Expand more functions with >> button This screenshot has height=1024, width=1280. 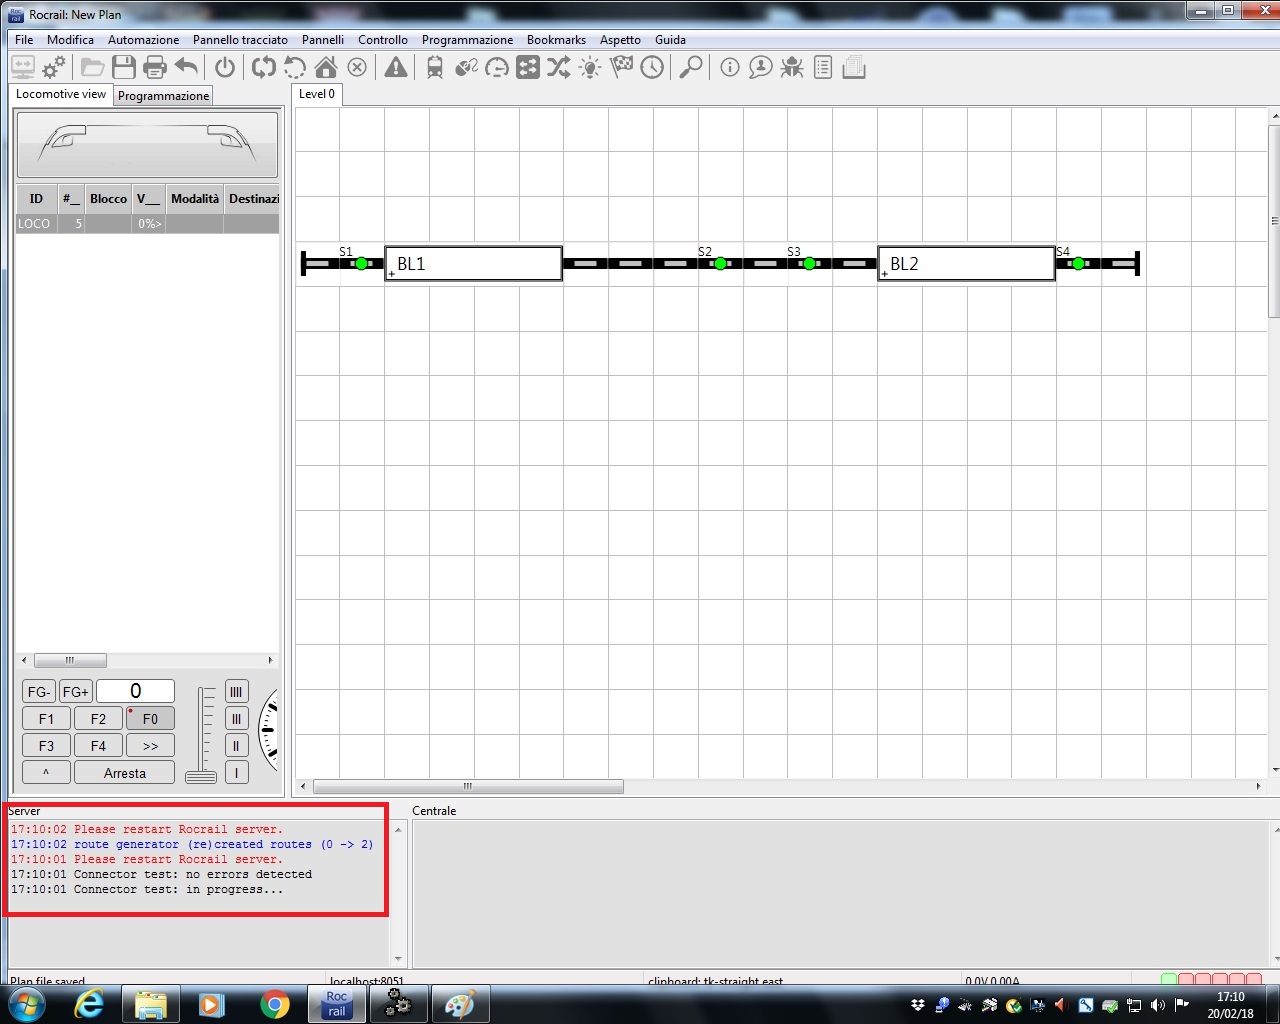[x=150, y=746]
